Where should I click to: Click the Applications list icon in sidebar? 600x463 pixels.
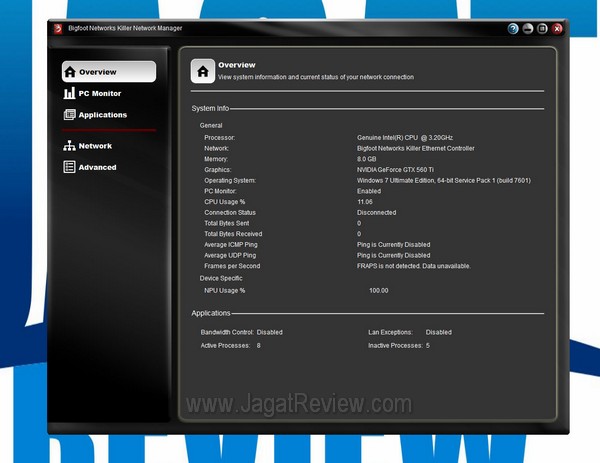(69, 114)
